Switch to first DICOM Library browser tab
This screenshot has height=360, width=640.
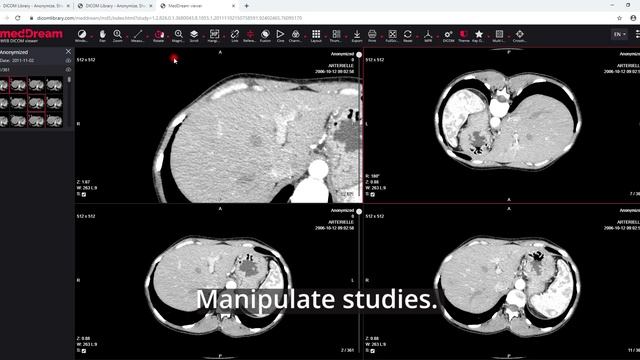tap(36, 6)
